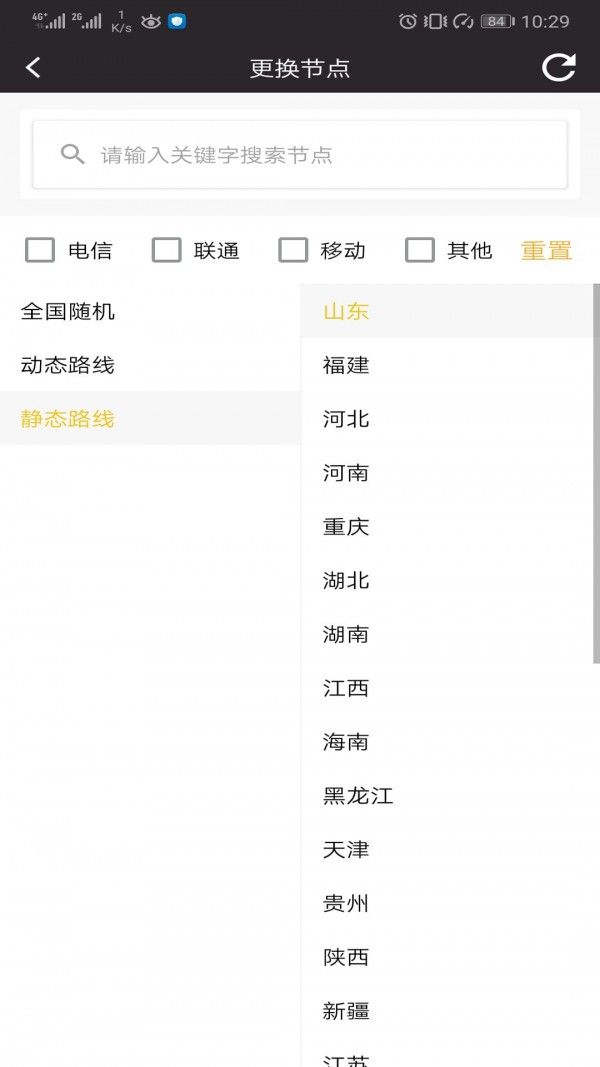Tap the back arrow icon
This screenshot has width=600, height=1067.
click(x=33, y=67)
